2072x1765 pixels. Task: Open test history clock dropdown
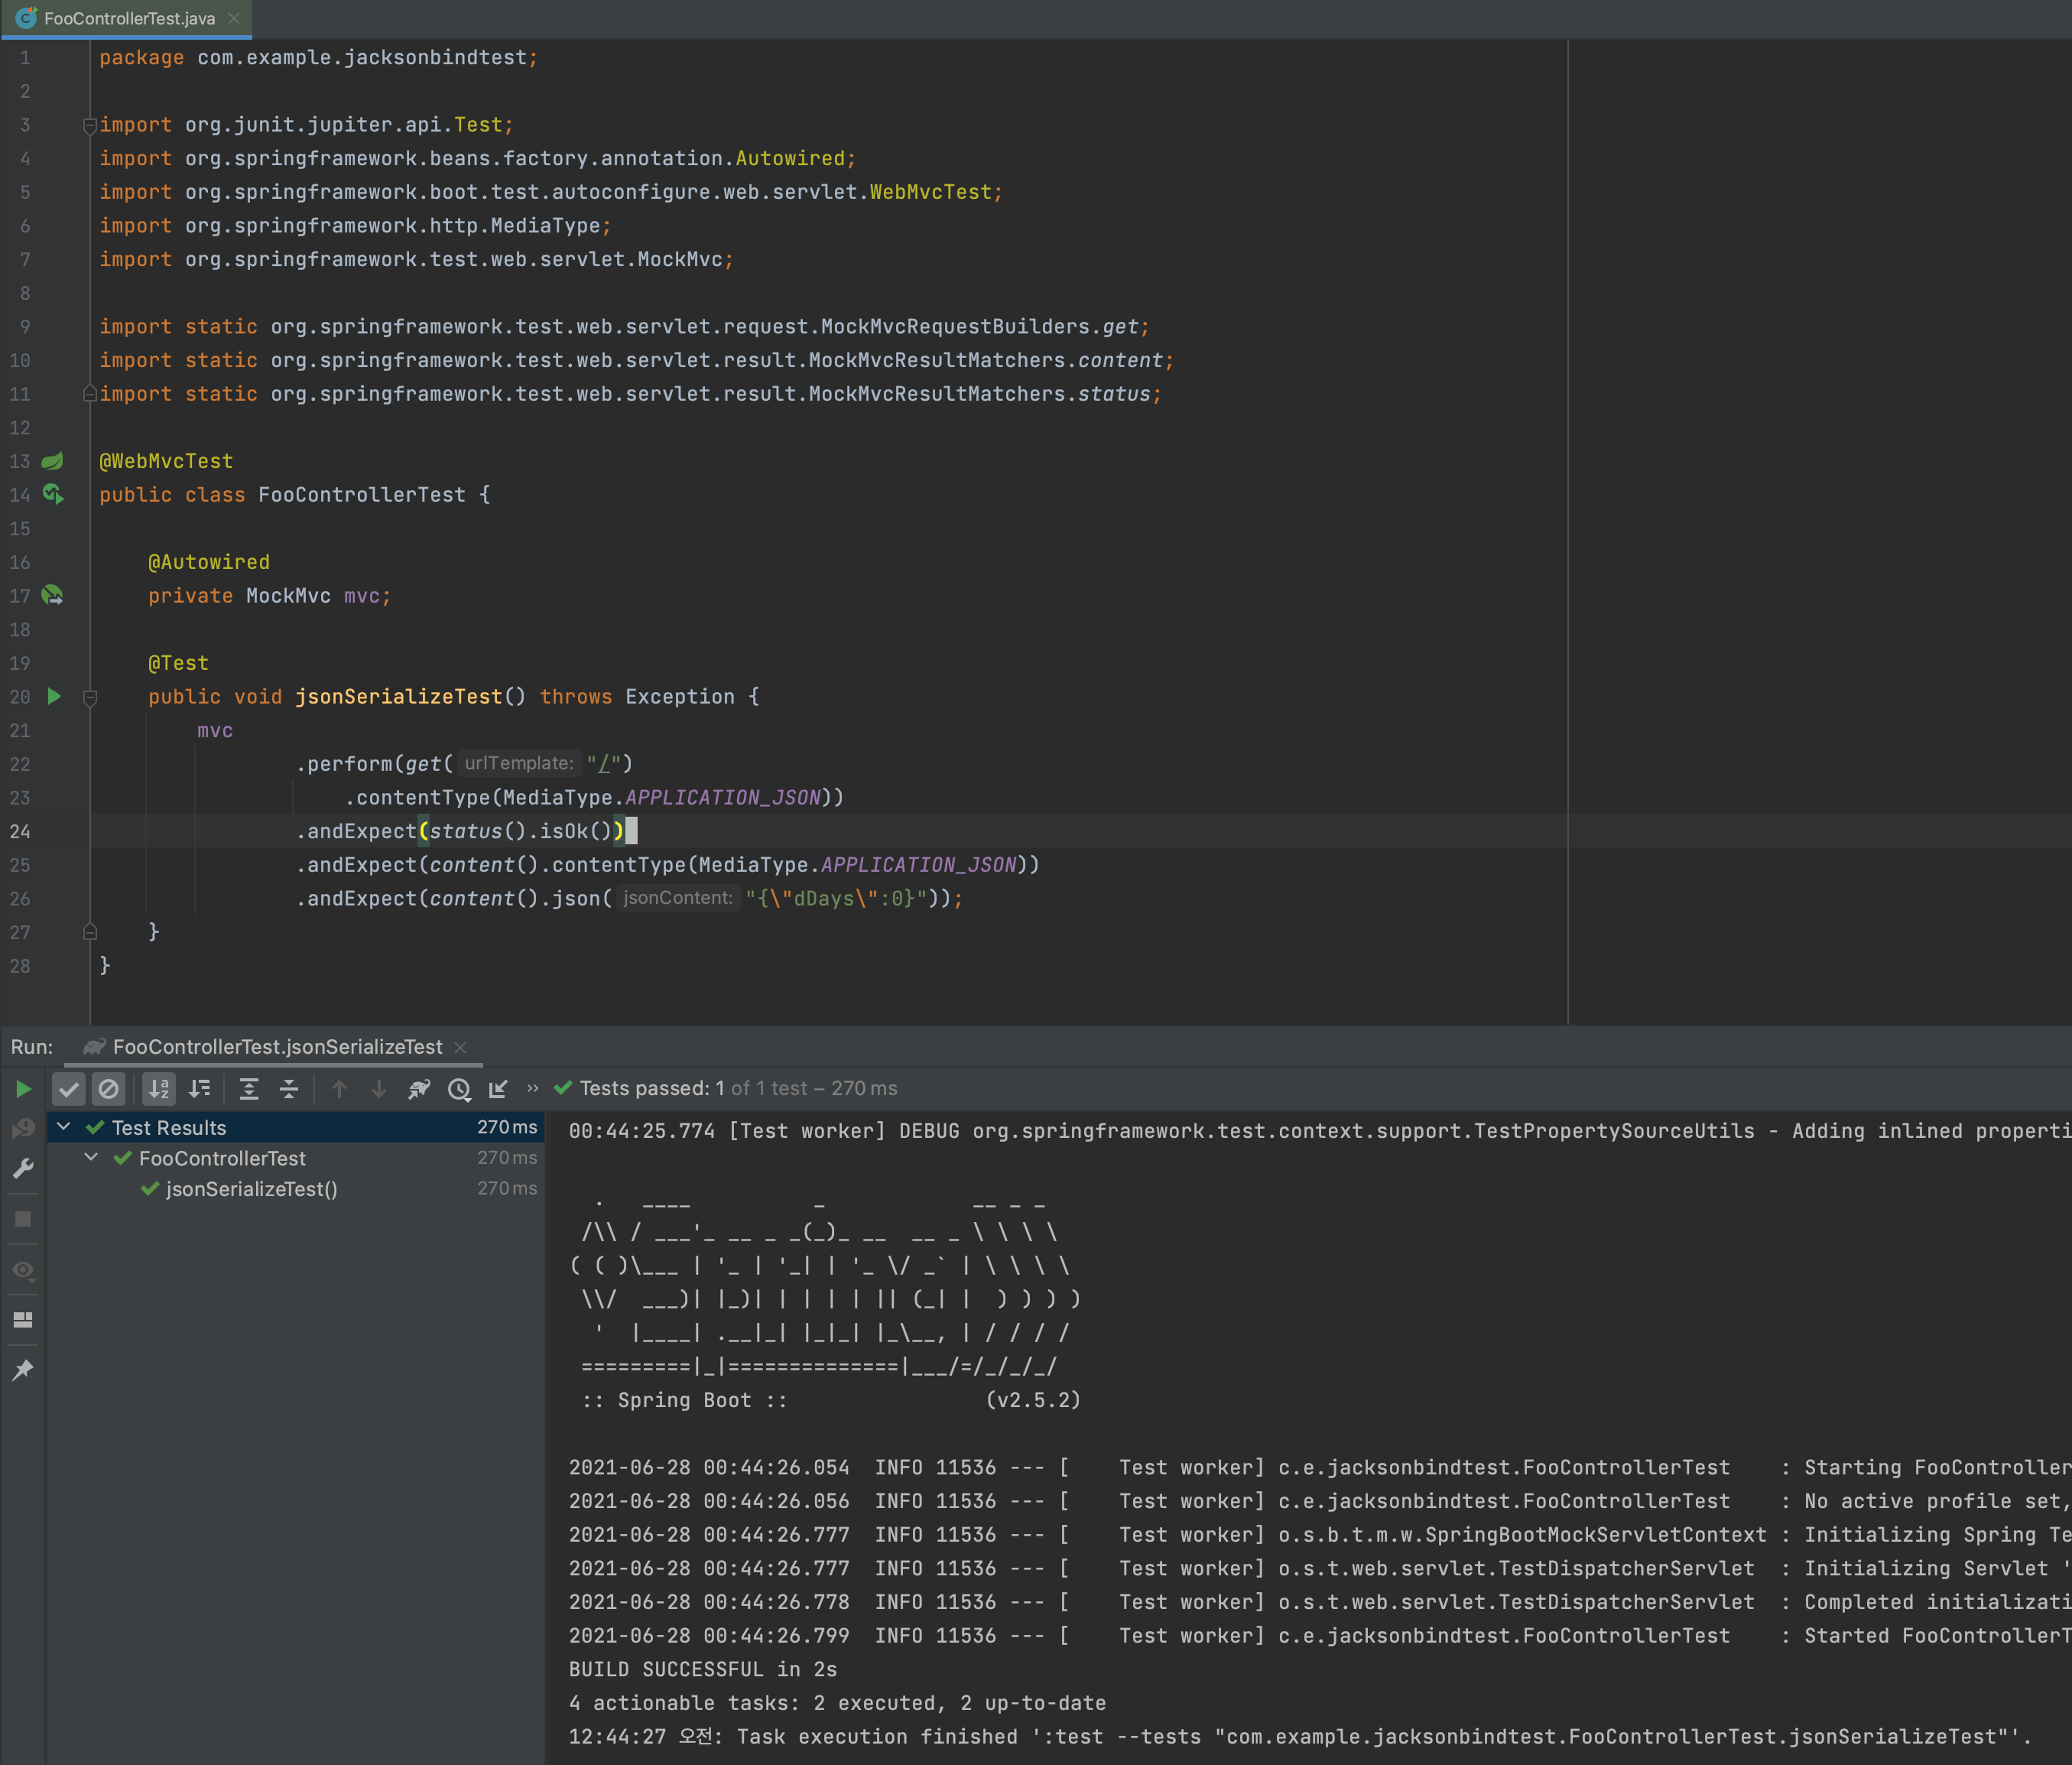(x=459, y=1089)
